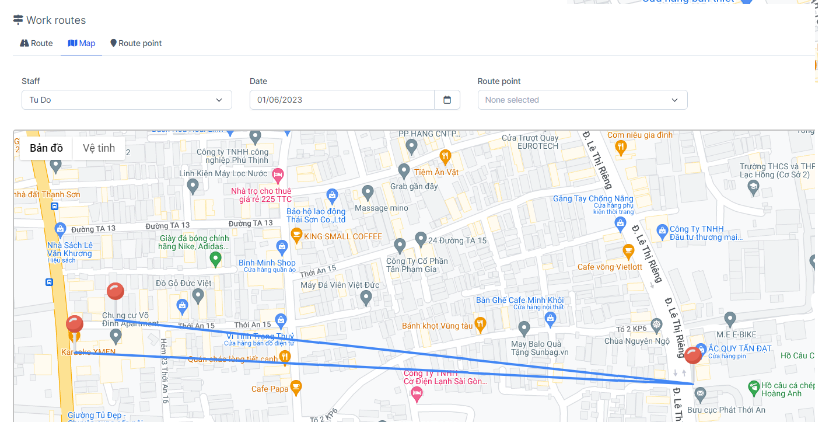Switch map to Vệ tinh satellite view
Viewport: 818px width, 422px height.
click(x=99, y=148)
